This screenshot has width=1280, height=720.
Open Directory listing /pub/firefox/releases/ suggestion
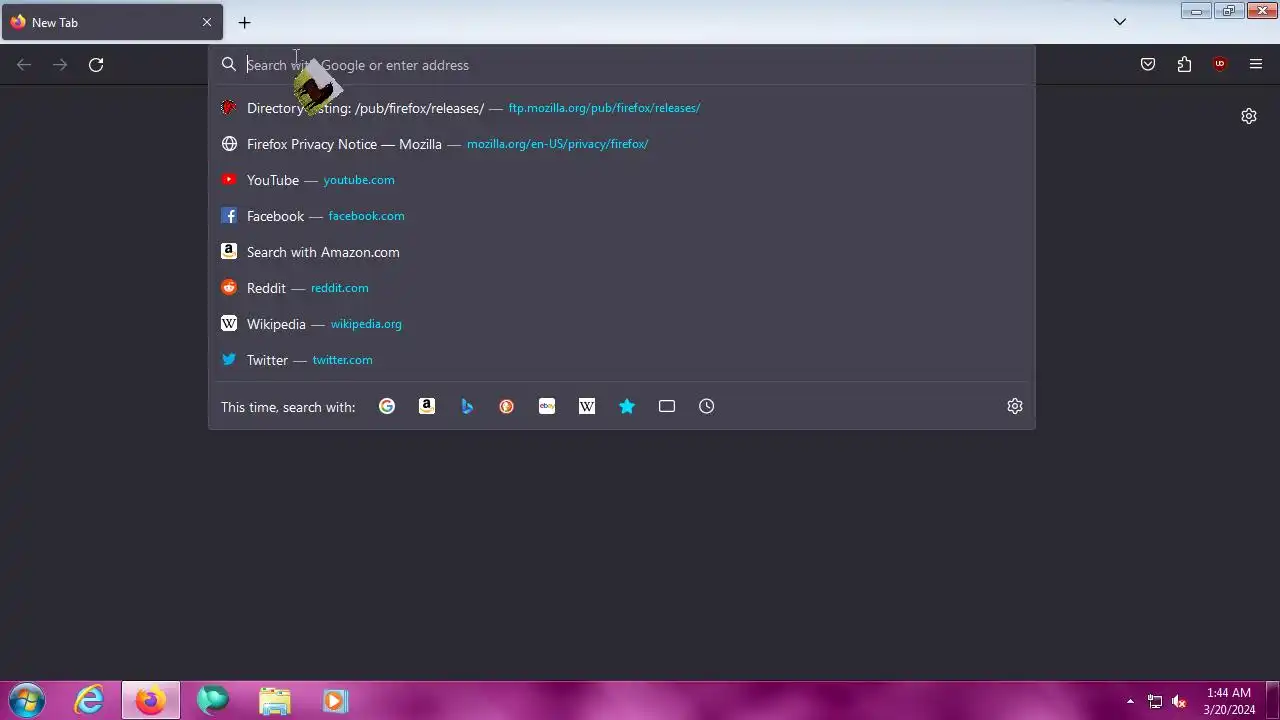(621, 108)
